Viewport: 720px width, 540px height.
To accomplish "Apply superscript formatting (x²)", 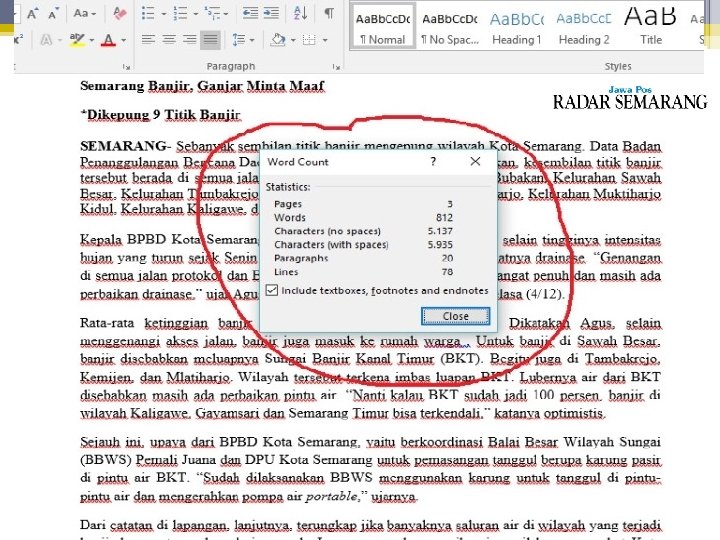I will [x=19, y=40].
